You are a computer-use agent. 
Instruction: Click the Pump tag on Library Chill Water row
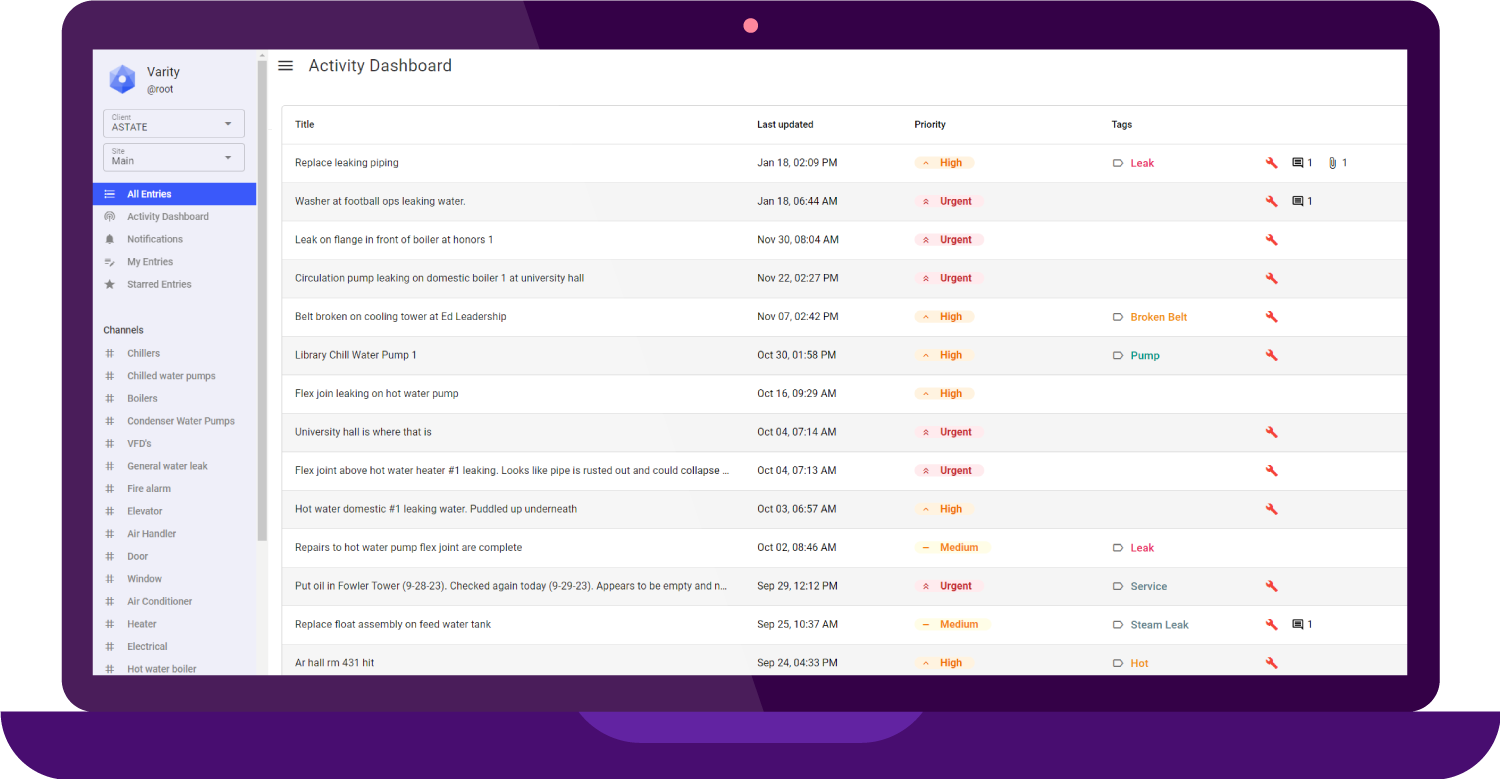(1145, 355)
